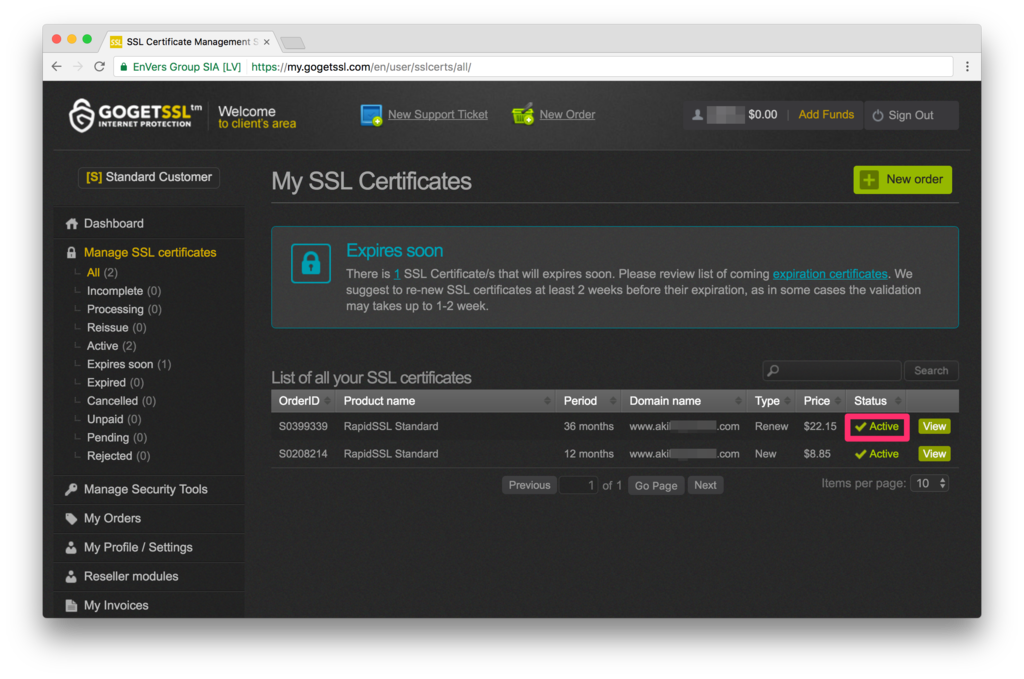
Task: Click the $0.00 balance
Action: (x=762, y=115)
